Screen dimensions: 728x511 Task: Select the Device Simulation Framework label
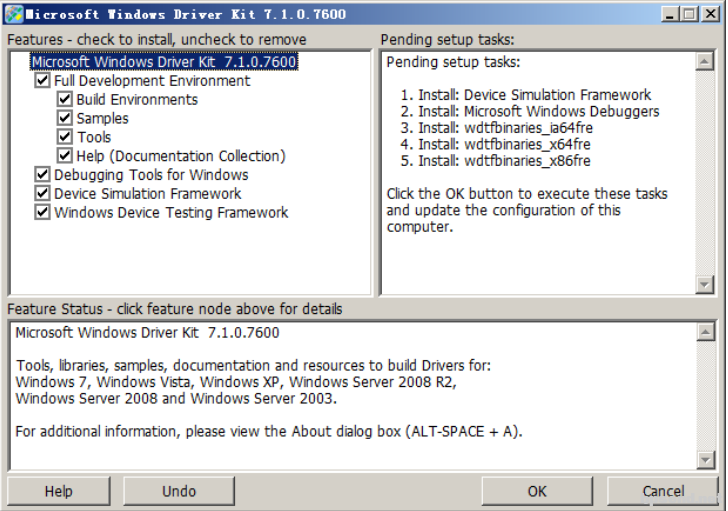pos(148,194)
